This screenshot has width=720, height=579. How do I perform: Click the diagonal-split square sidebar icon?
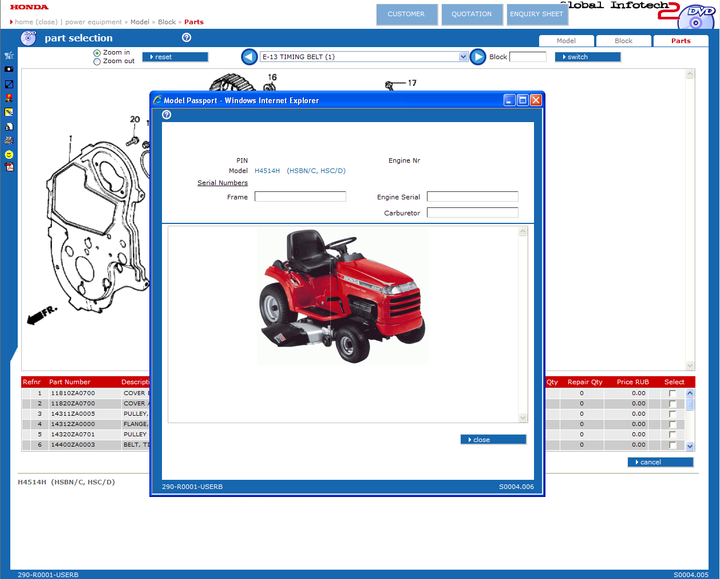pyautogui.click(x=9, y=84)
